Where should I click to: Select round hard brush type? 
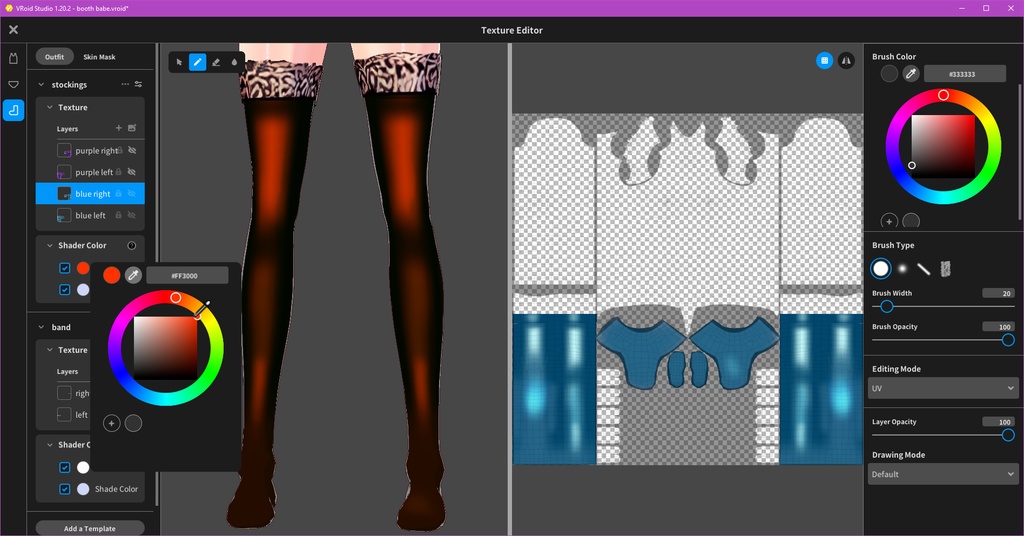(881, 268)
